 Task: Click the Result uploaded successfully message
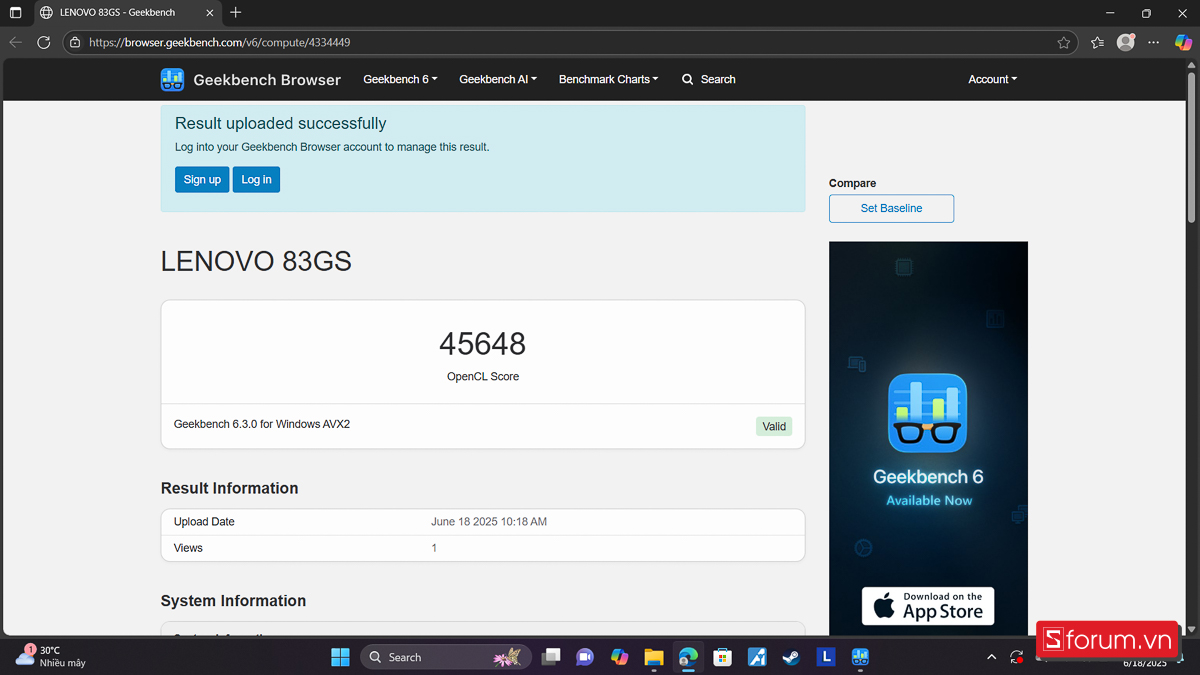click(x=280, y=123)
